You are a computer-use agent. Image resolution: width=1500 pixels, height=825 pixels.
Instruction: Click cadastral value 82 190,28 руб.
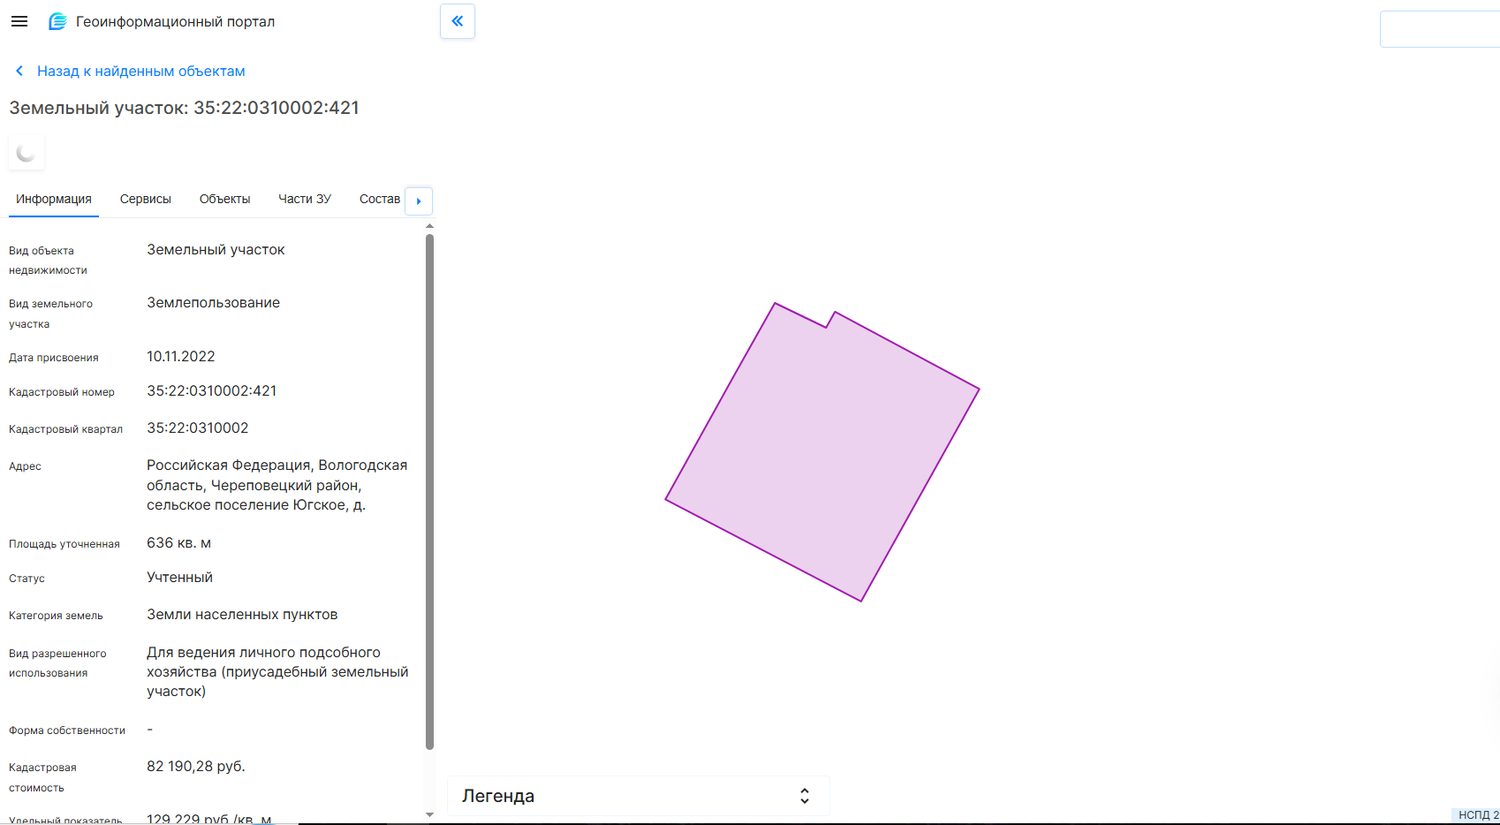(196, 766)
